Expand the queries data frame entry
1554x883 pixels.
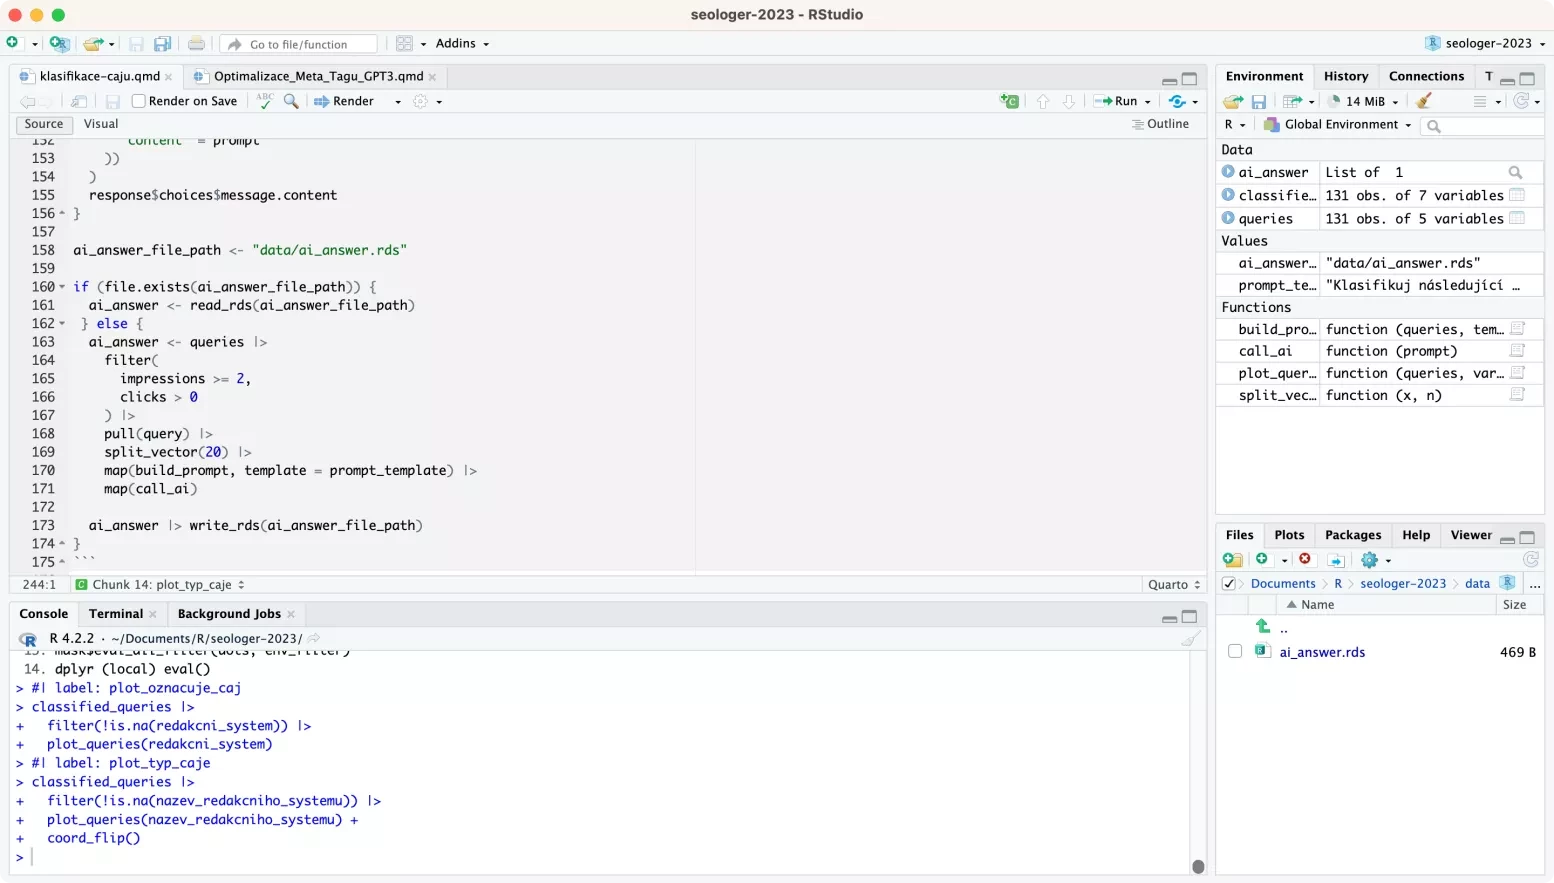1228,218
